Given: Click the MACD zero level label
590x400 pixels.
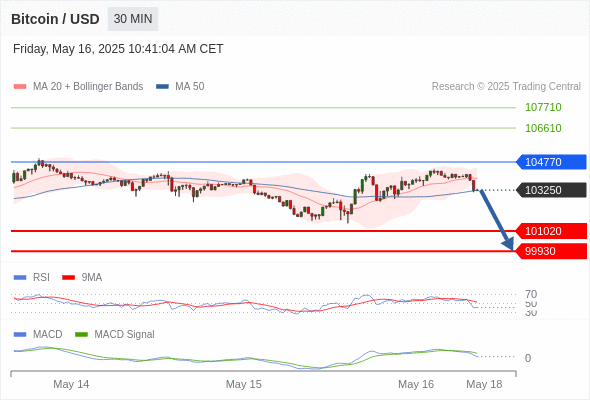Looking at the screenshot, I should coord(528,358).
